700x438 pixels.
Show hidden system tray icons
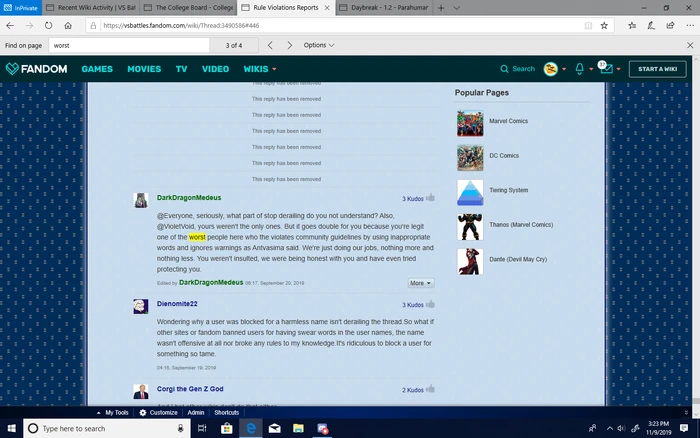tap(609, 429)
